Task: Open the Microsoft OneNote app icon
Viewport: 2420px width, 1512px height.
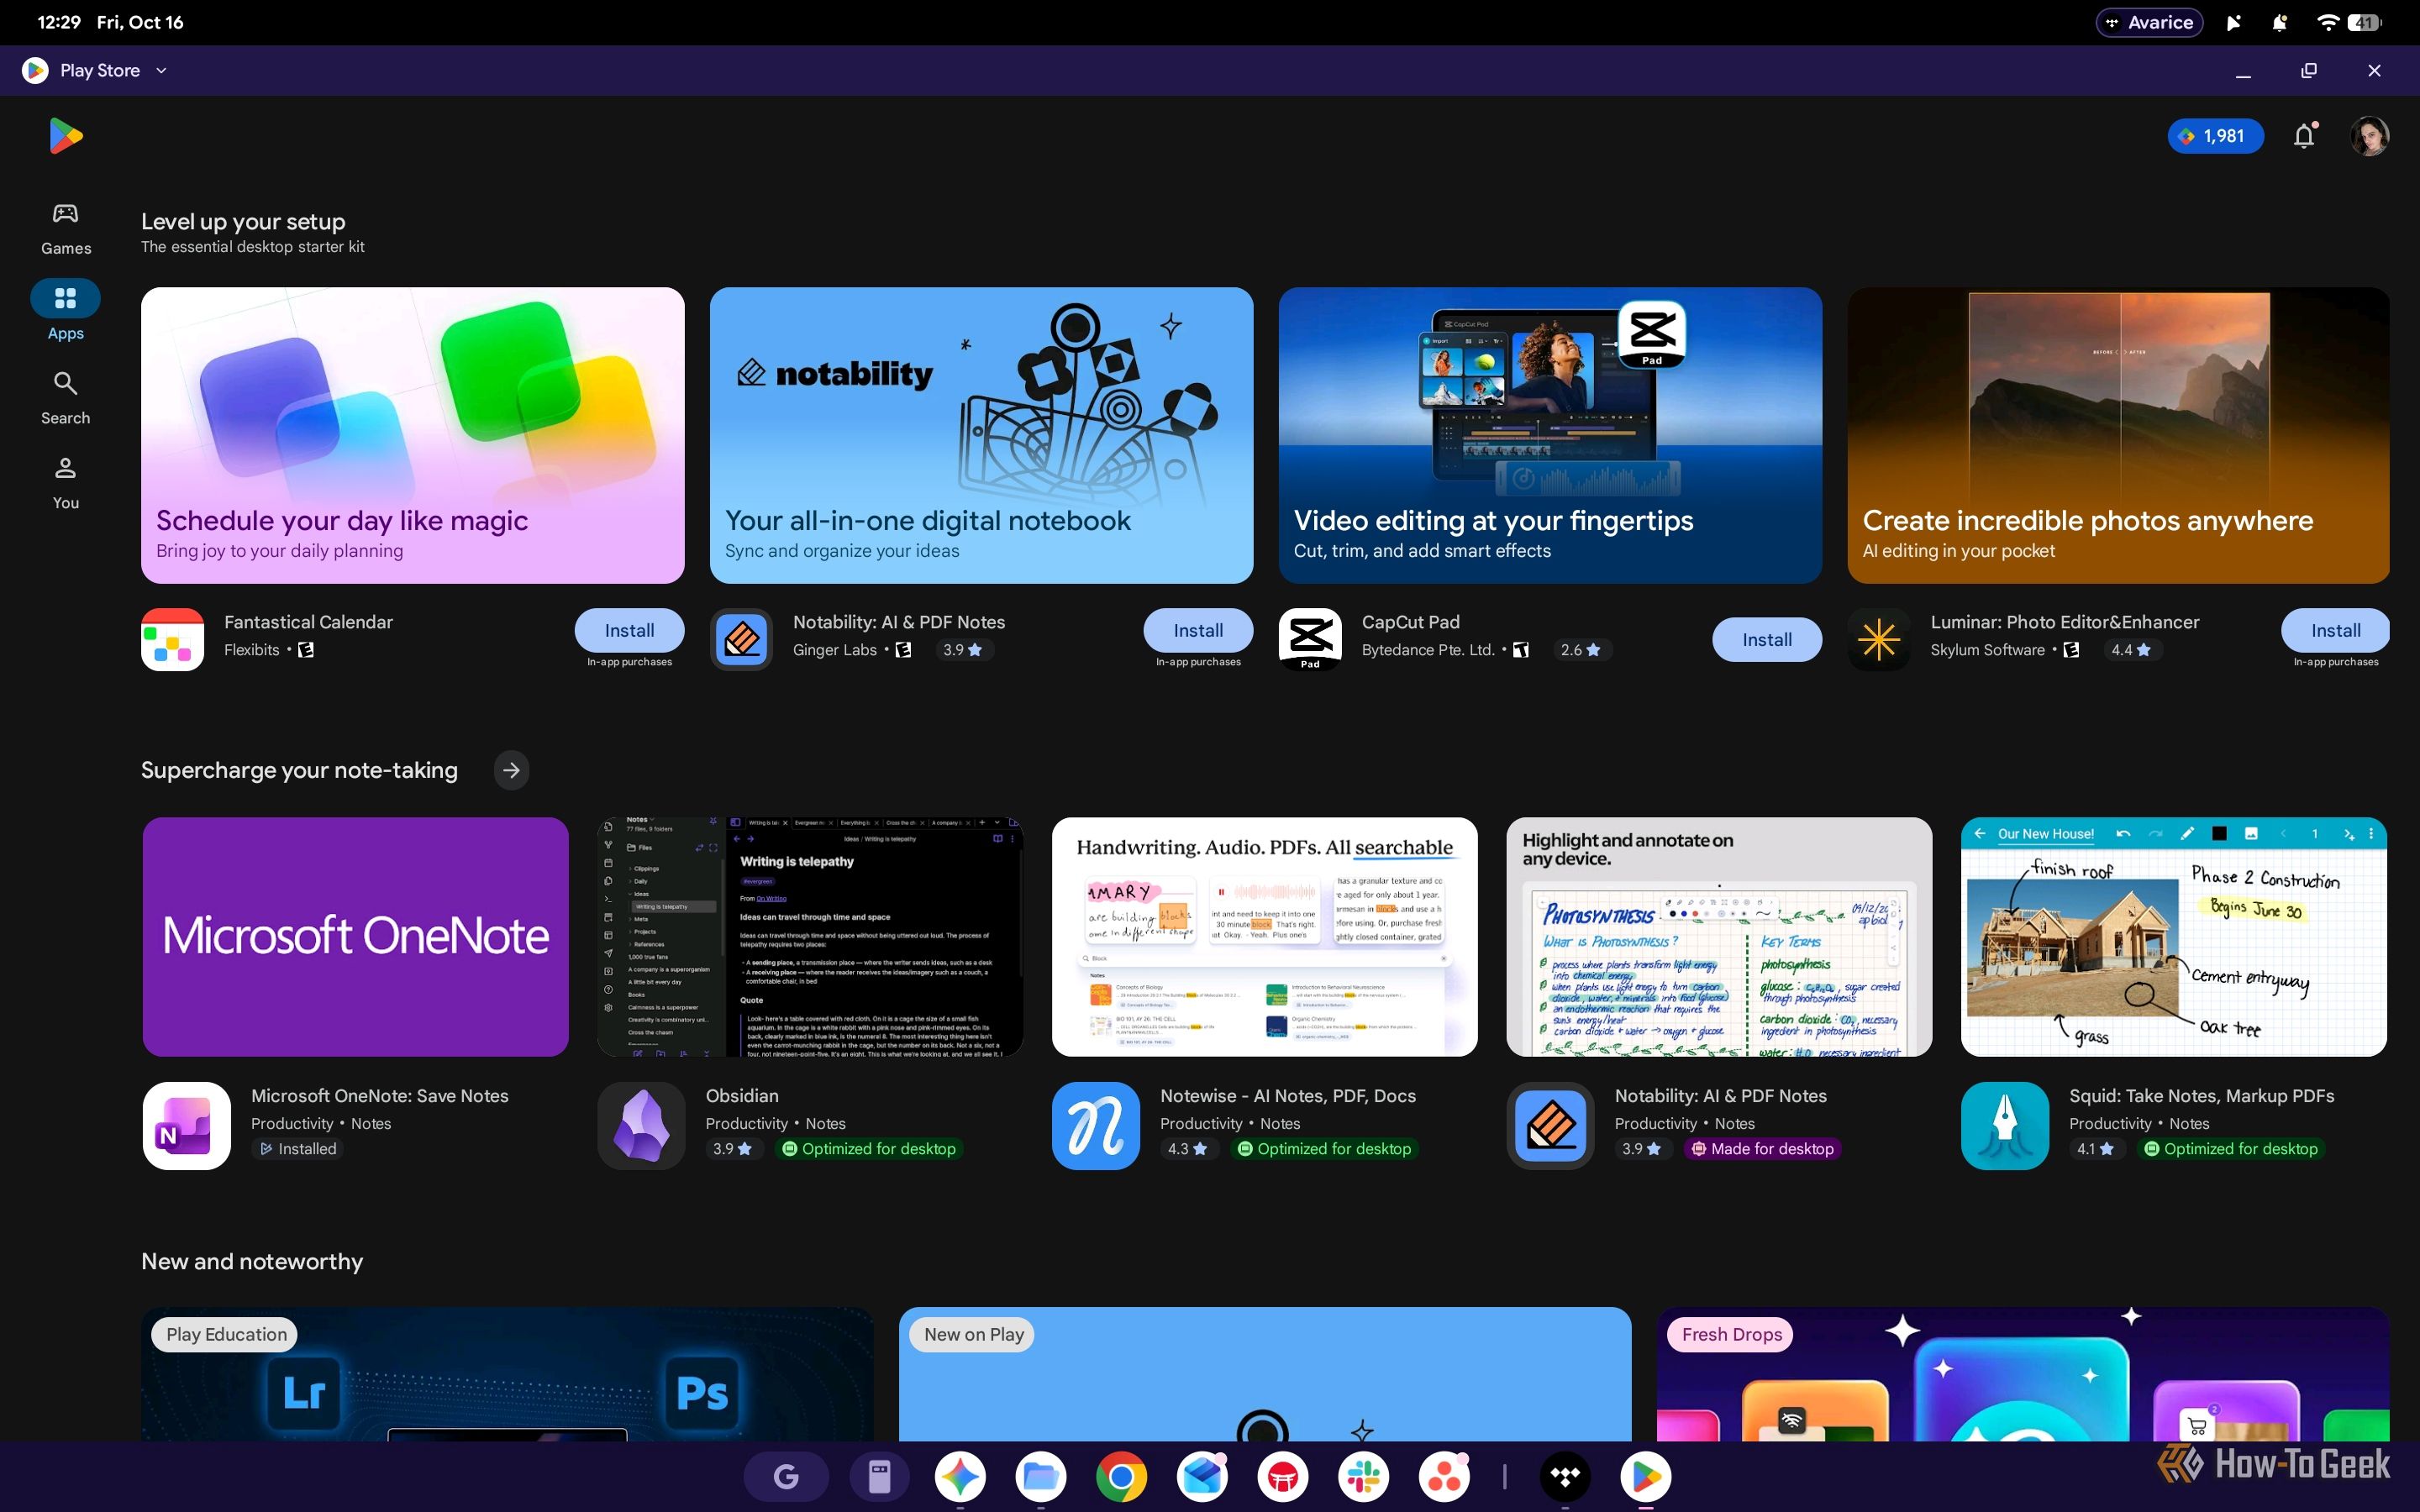Action: 187,1125
